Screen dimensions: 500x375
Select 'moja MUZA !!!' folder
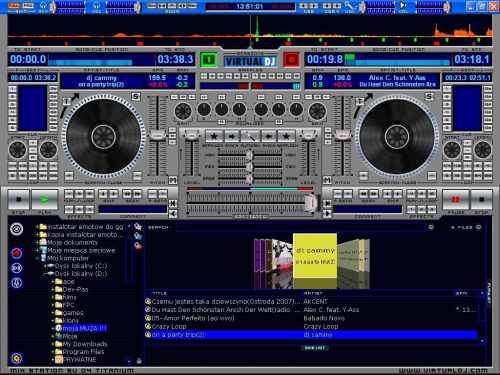[x=84, y=328]
